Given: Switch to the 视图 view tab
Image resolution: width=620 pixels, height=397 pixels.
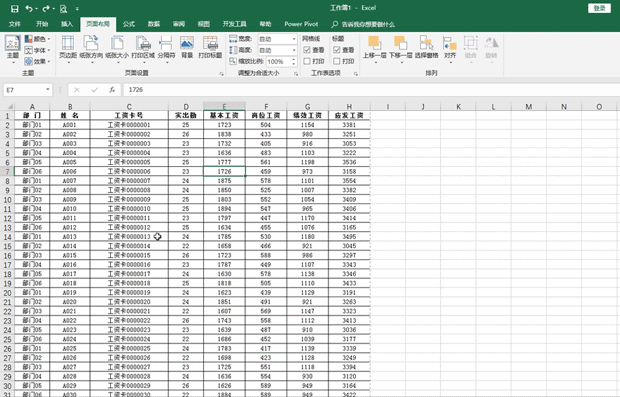Looking at the screenshot, I should click(x=204, y=24).
